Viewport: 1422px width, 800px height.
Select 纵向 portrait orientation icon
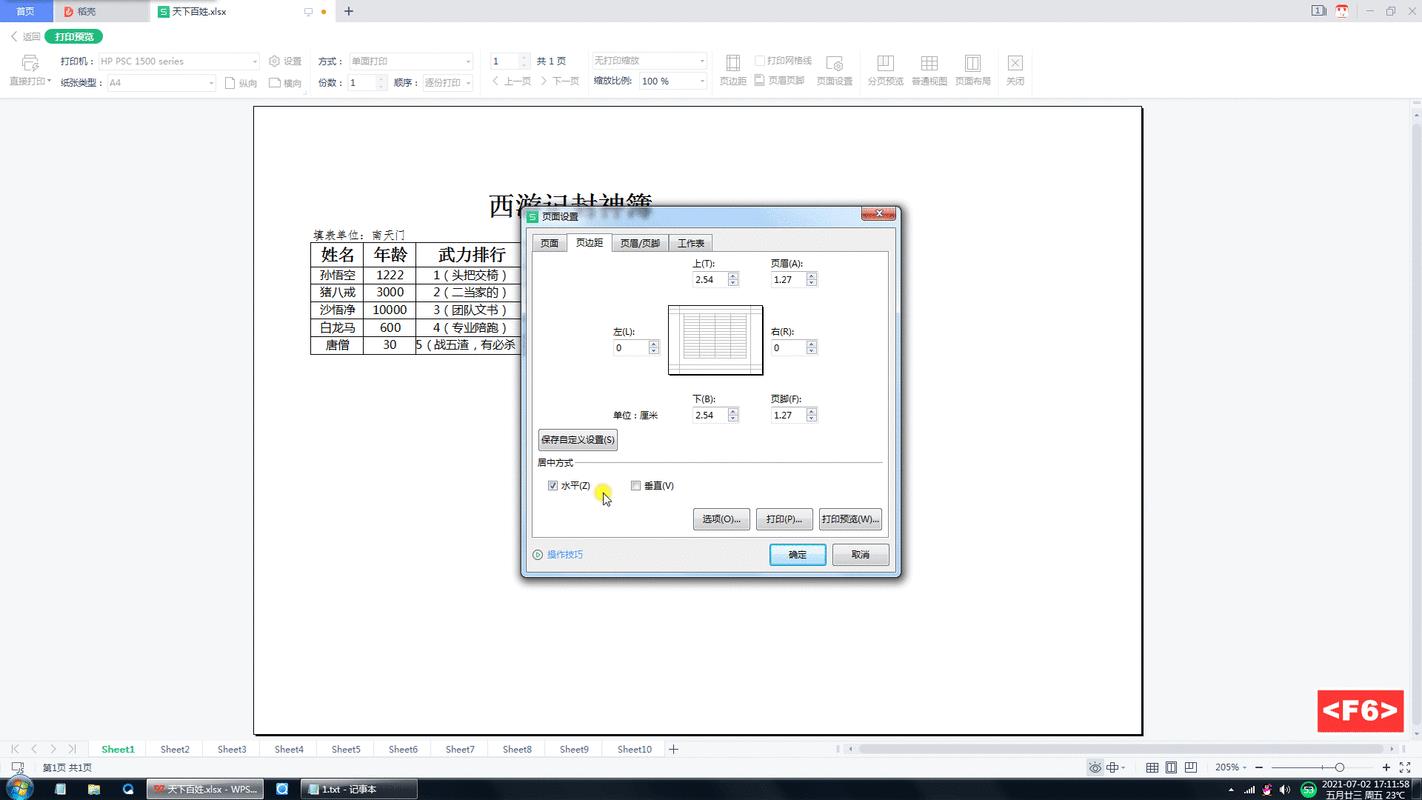point(230,83)
